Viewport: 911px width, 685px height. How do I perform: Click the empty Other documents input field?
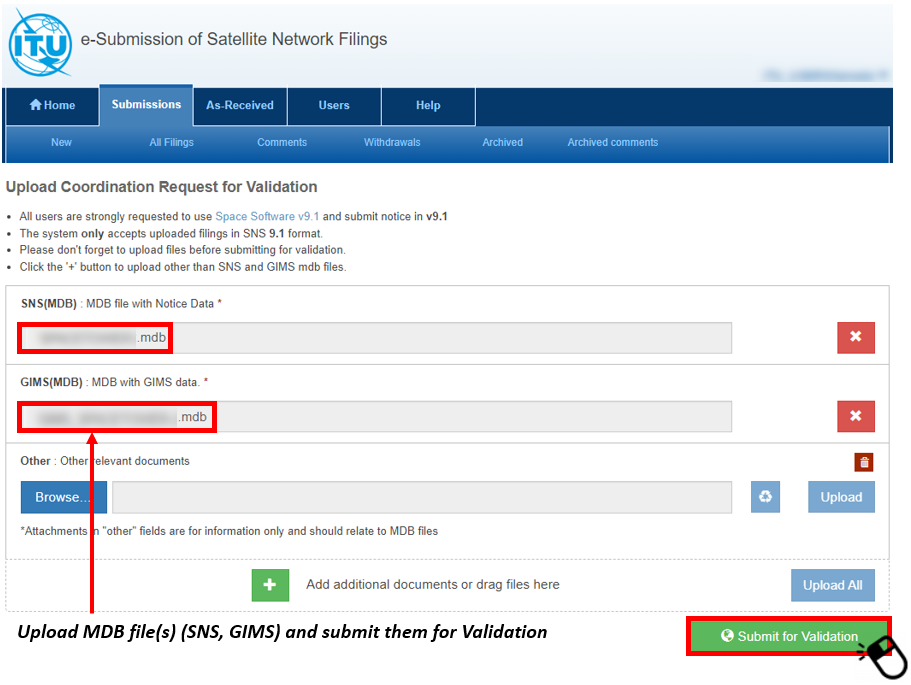click(425, 497)
